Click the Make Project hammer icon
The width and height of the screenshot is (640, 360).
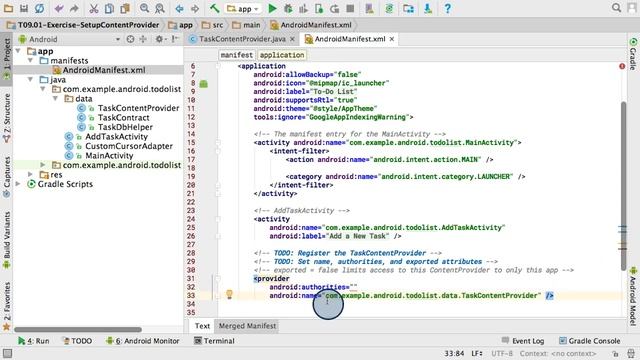pyautogui.click(x=214, y=8)
